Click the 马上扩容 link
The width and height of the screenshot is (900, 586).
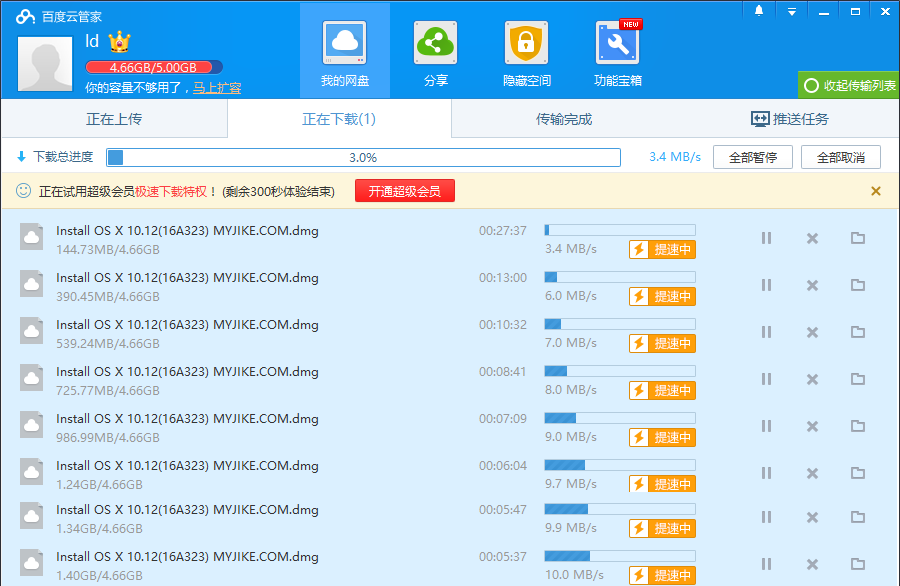coord(217,88)
